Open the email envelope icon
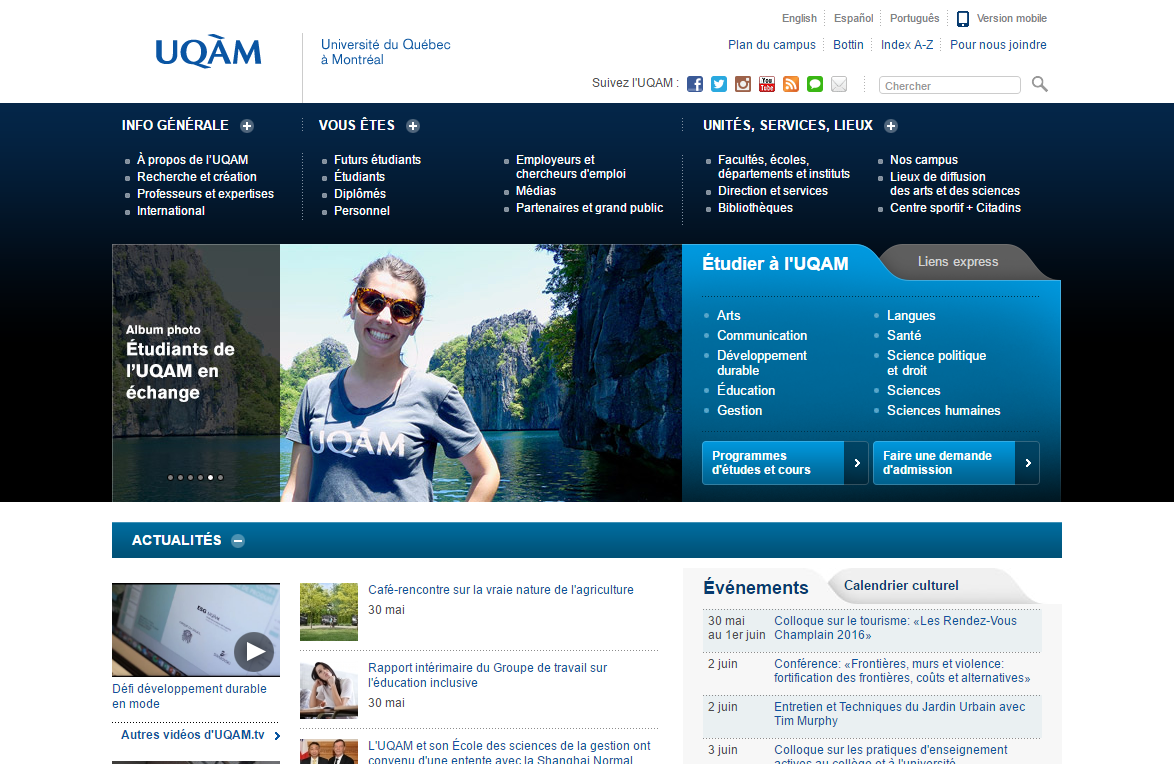The image size is (1174, 764). [839, 84]
